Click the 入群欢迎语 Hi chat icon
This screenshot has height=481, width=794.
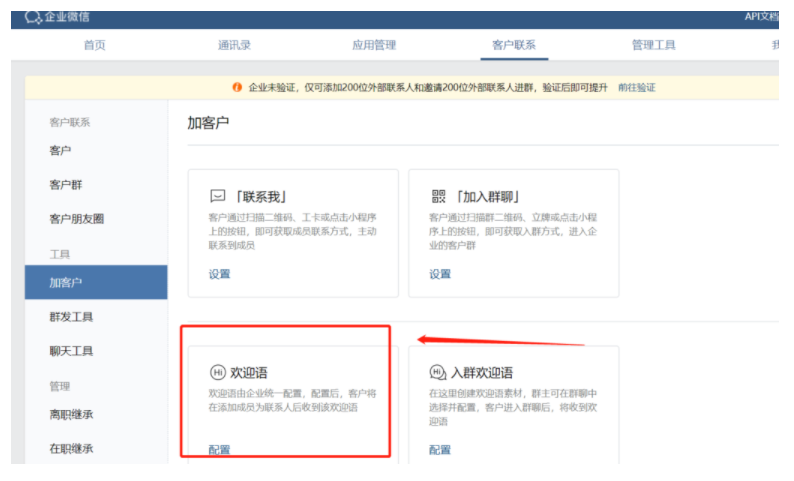tap(438, 373)
